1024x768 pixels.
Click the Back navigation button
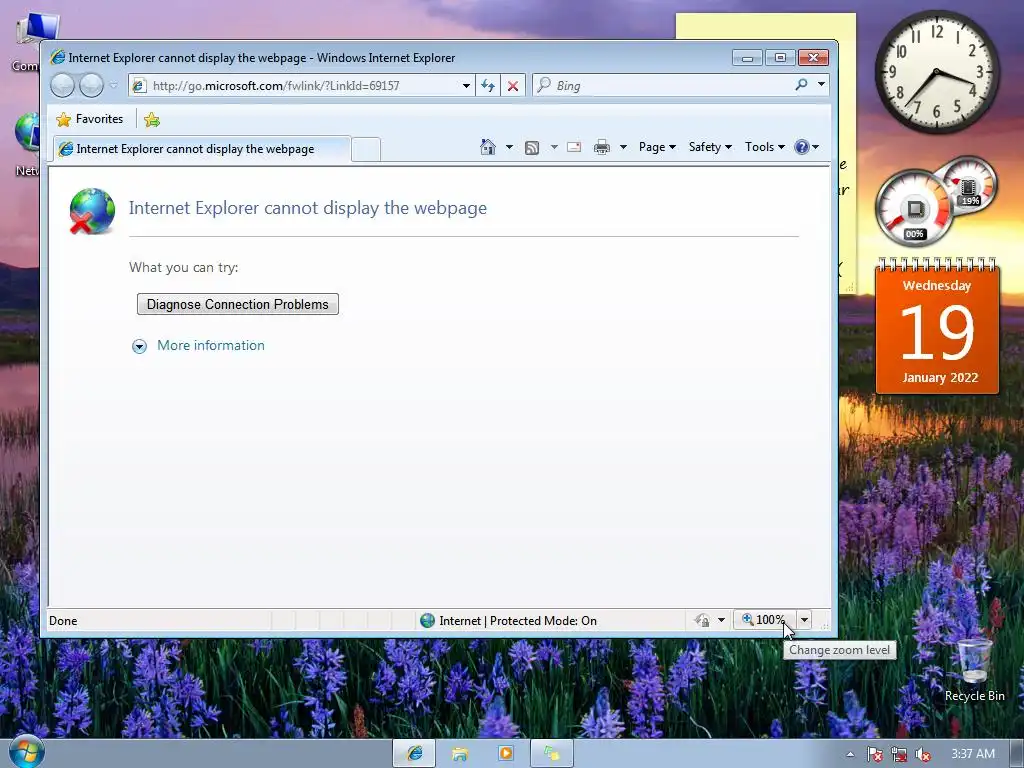pyautogui.click(x=63, y=86)
